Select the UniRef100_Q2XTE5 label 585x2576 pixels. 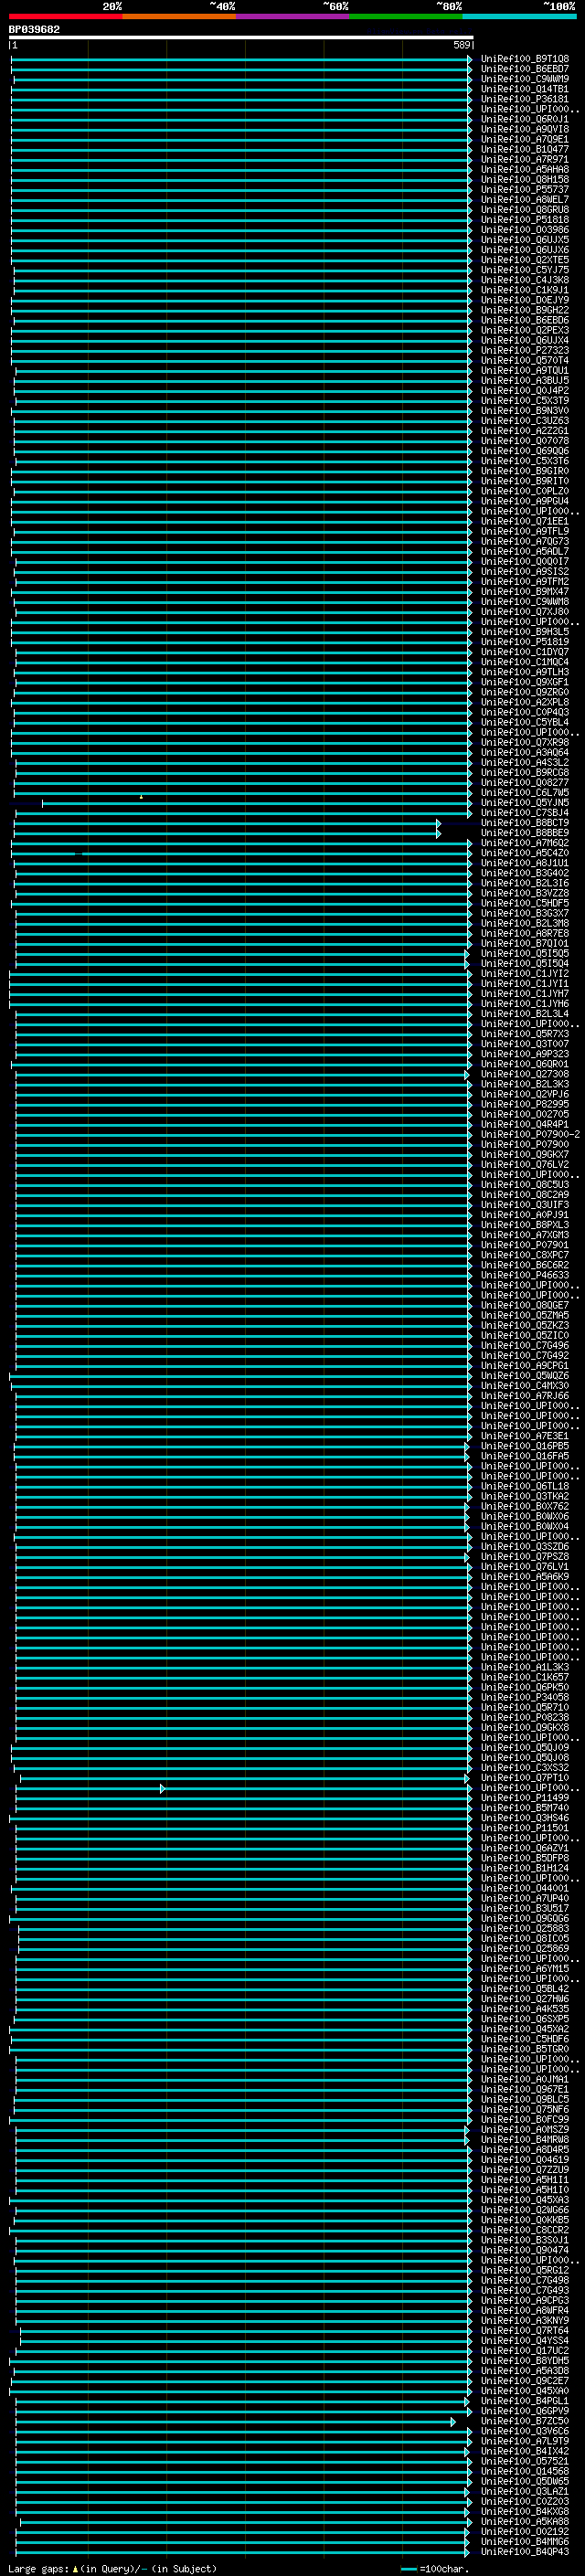click(524, 260)
